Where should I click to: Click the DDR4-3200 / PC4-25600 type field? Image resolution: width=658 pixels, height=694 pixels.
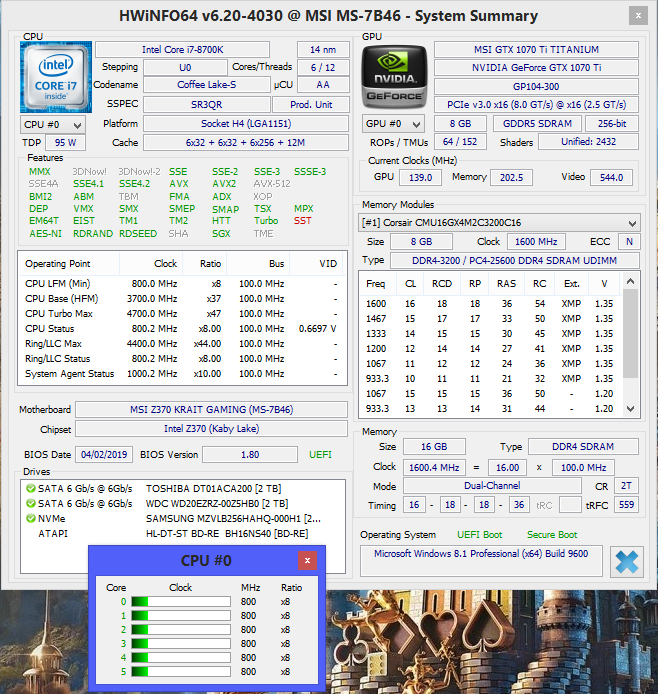click(x=515, y=261)
